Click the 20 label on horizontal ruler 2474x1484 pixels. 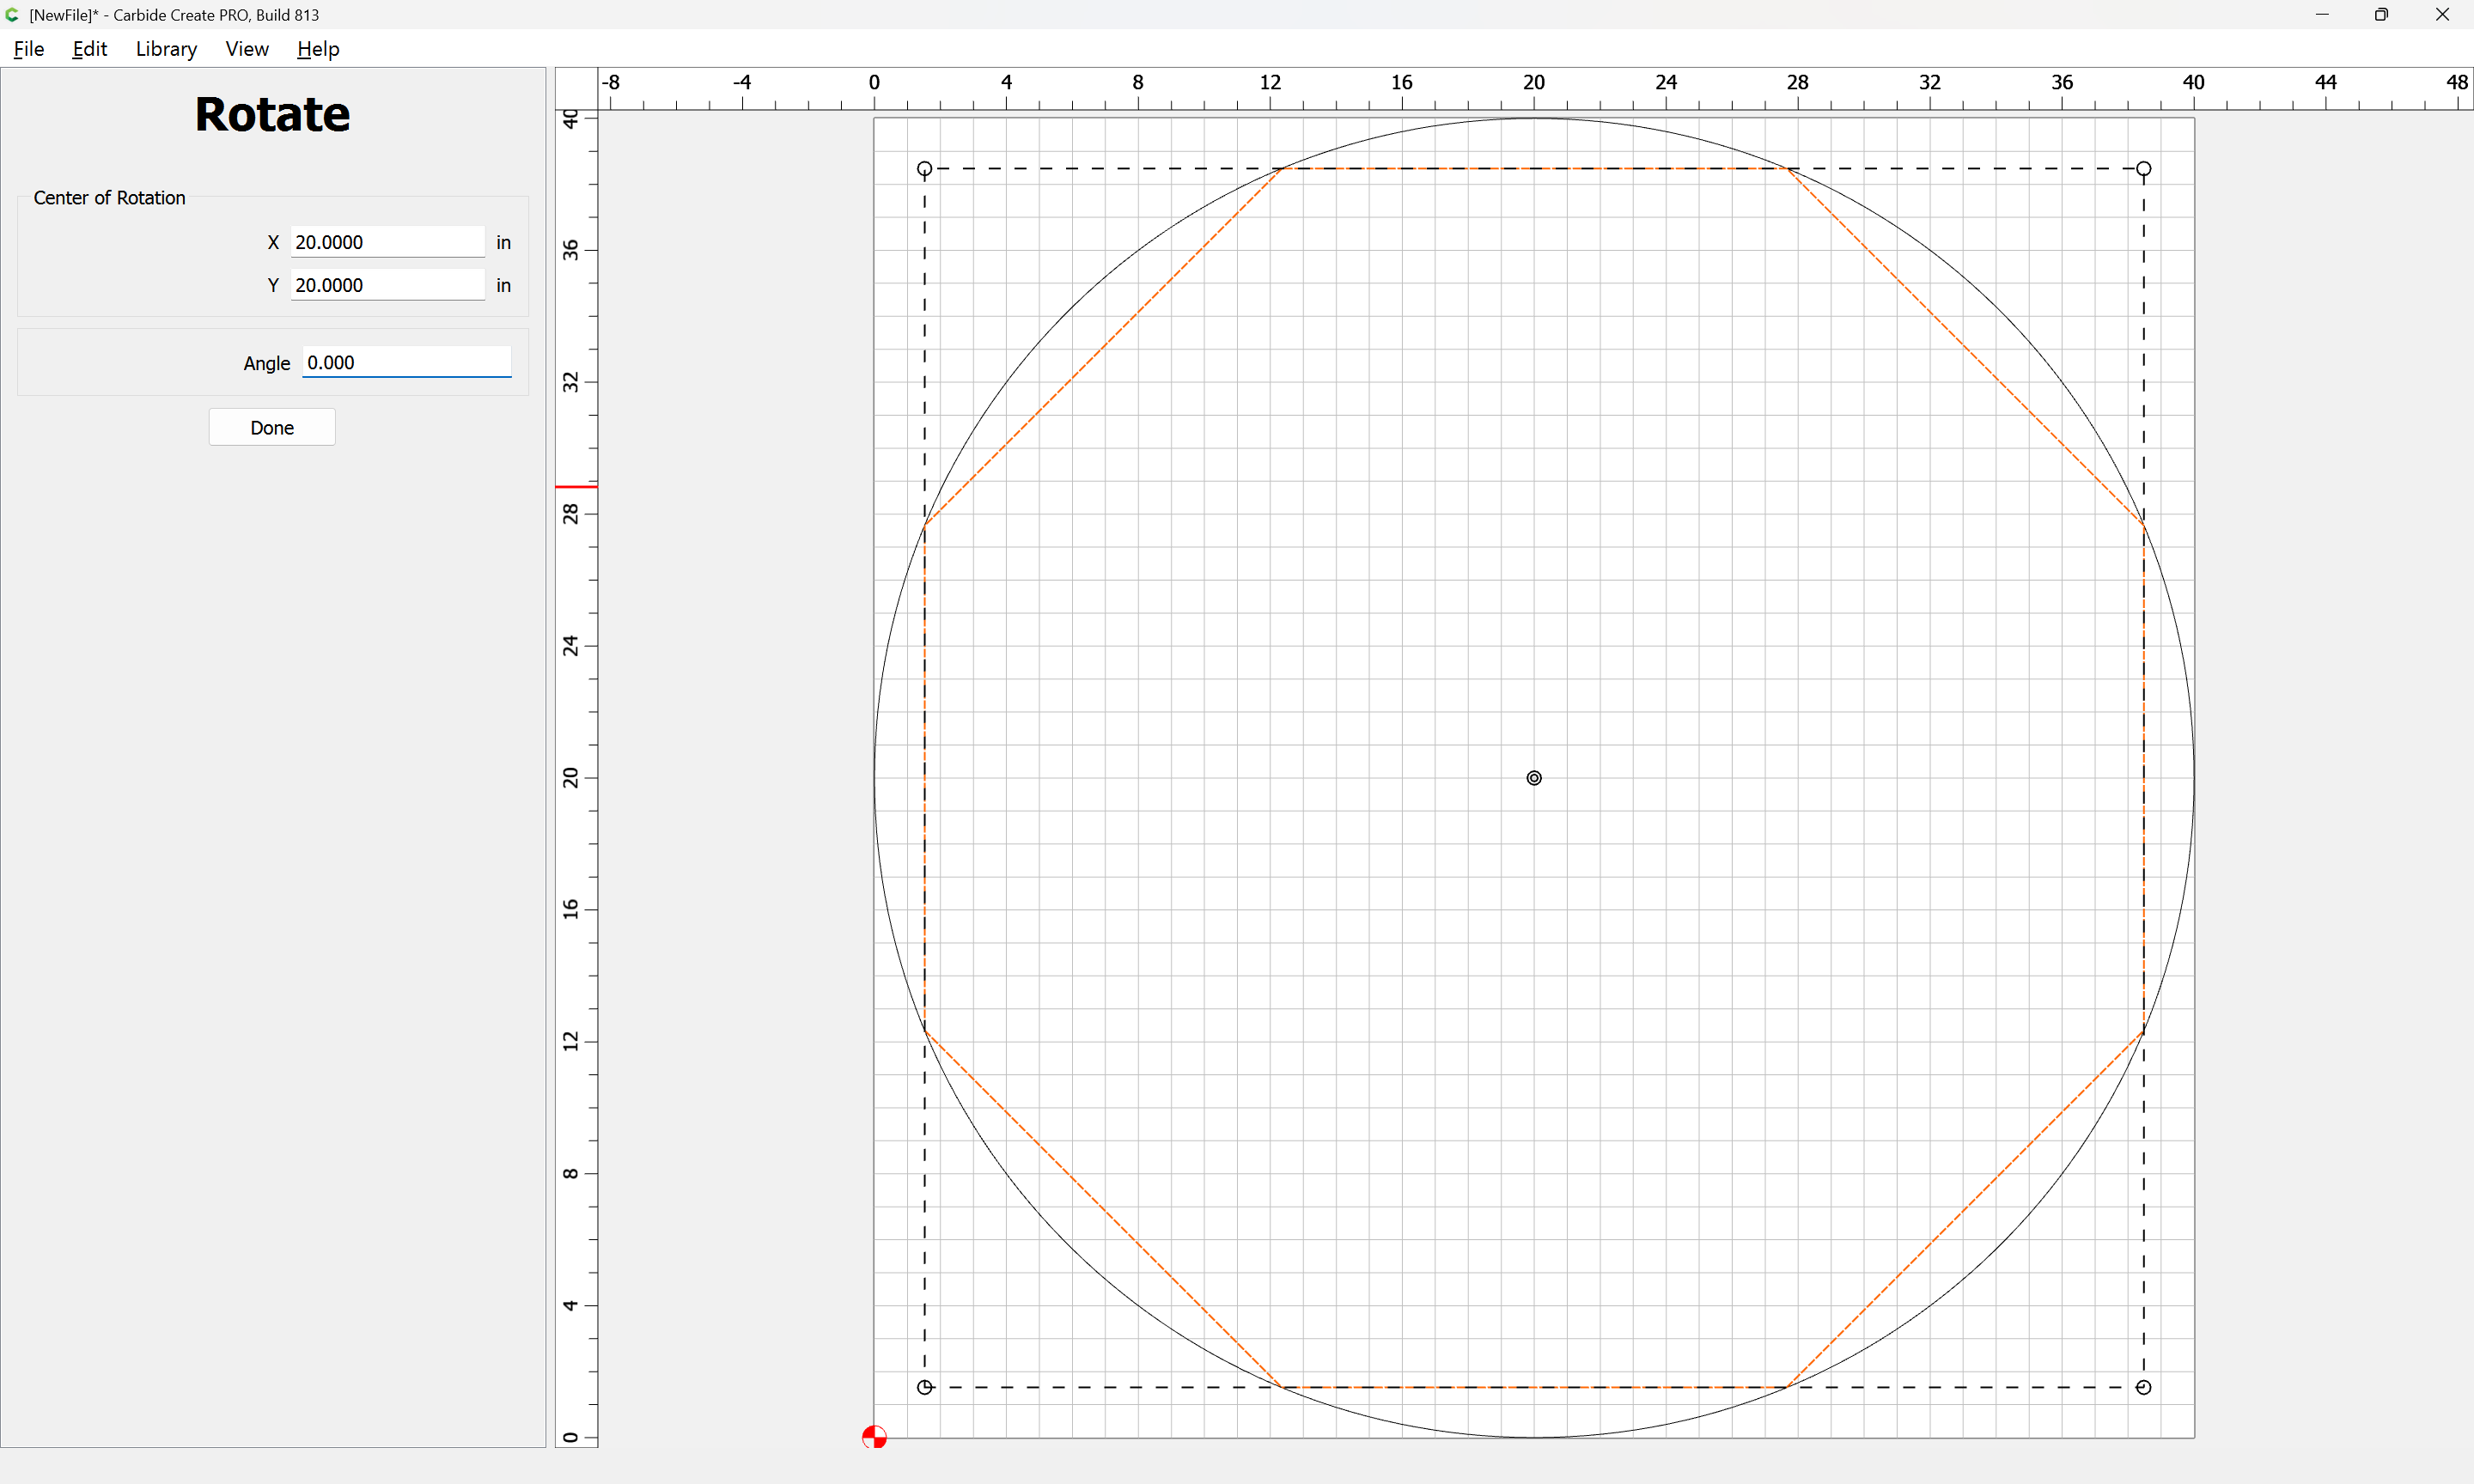[x=1534, y=82]
